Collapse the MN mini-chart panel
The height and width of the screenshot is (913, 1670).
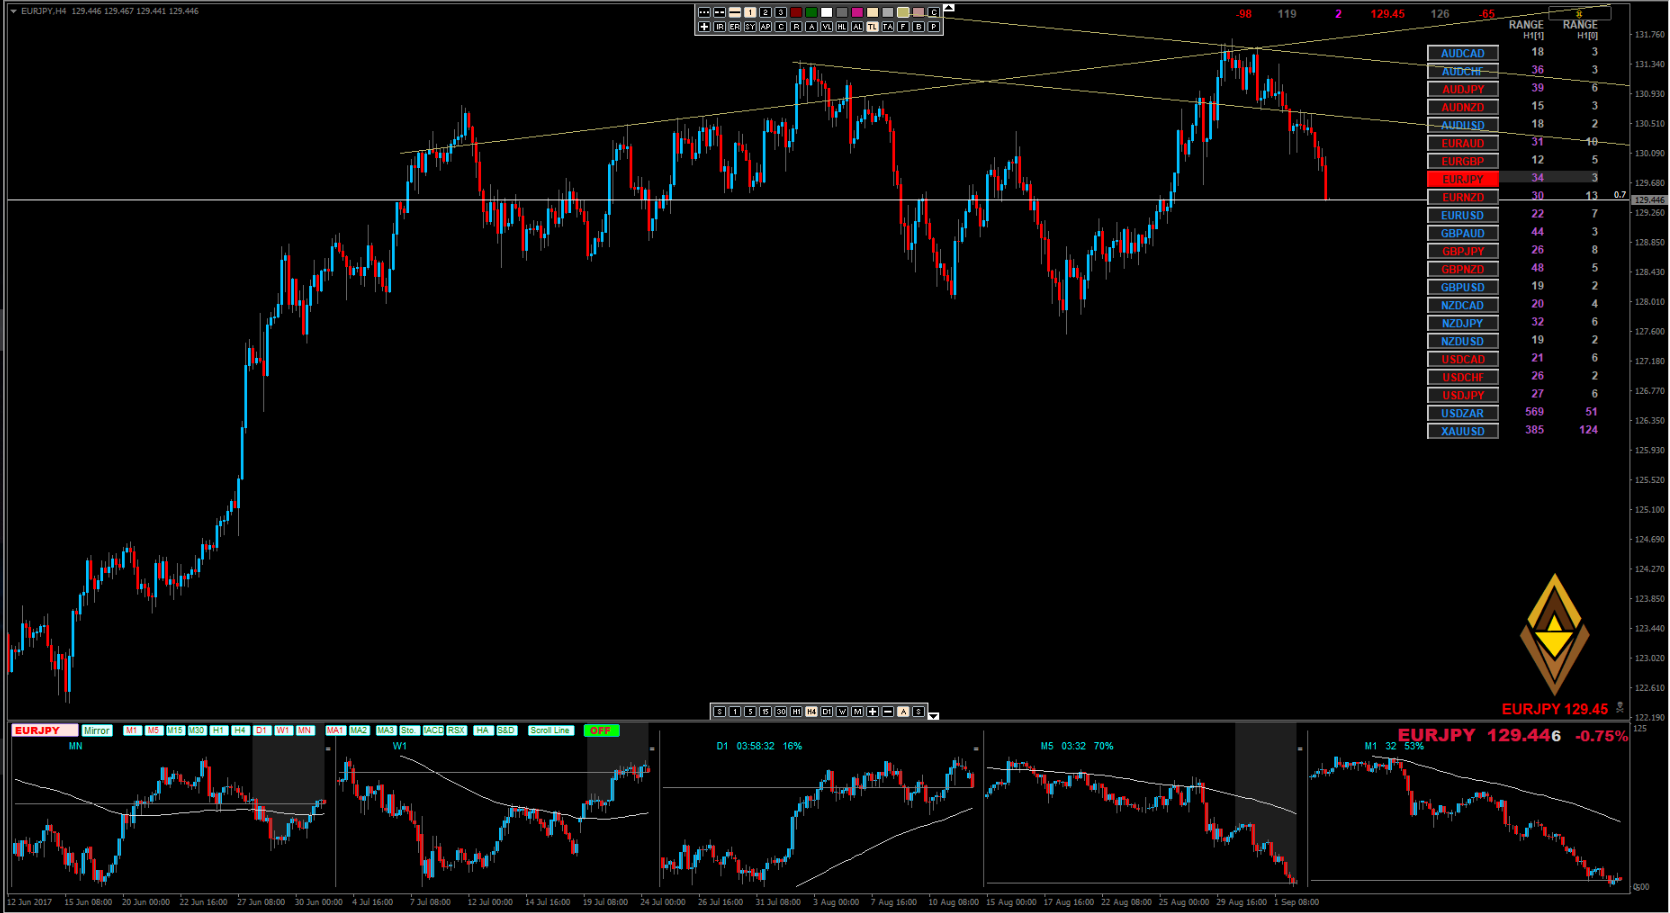(328, 748)
